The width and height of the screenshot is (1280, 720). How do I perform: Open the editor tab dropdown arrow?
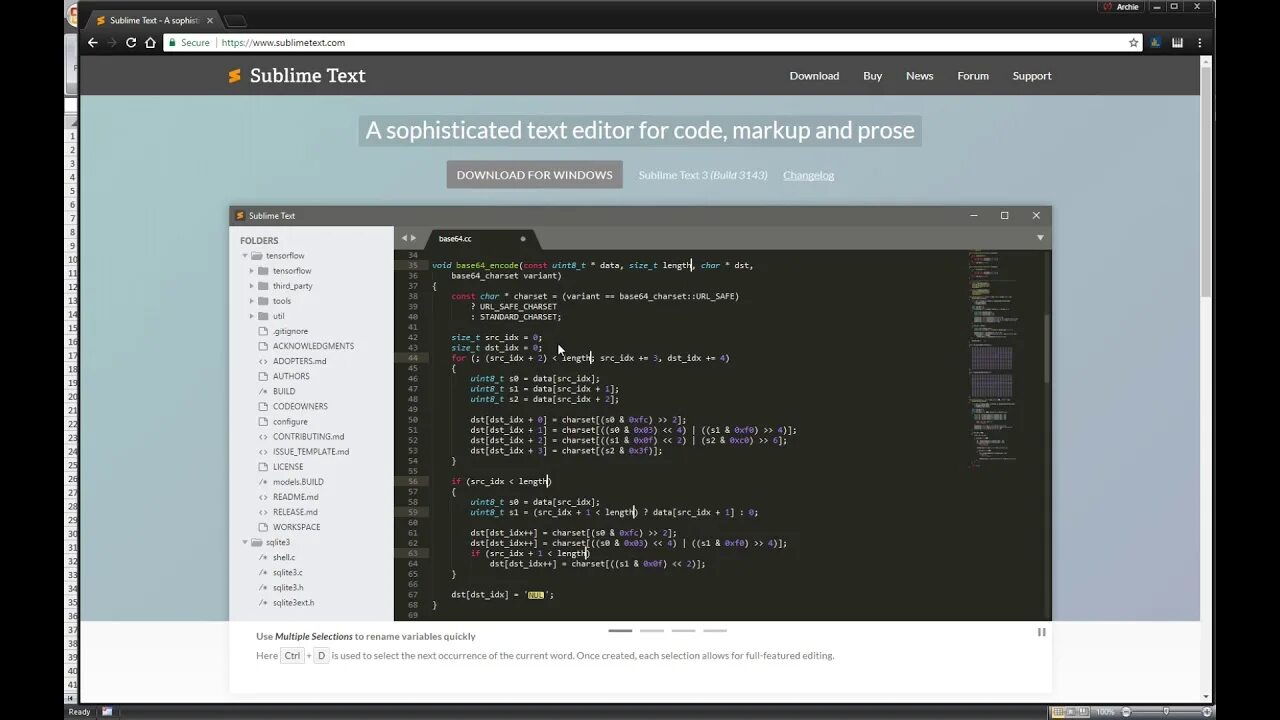tap(1040, 238)
